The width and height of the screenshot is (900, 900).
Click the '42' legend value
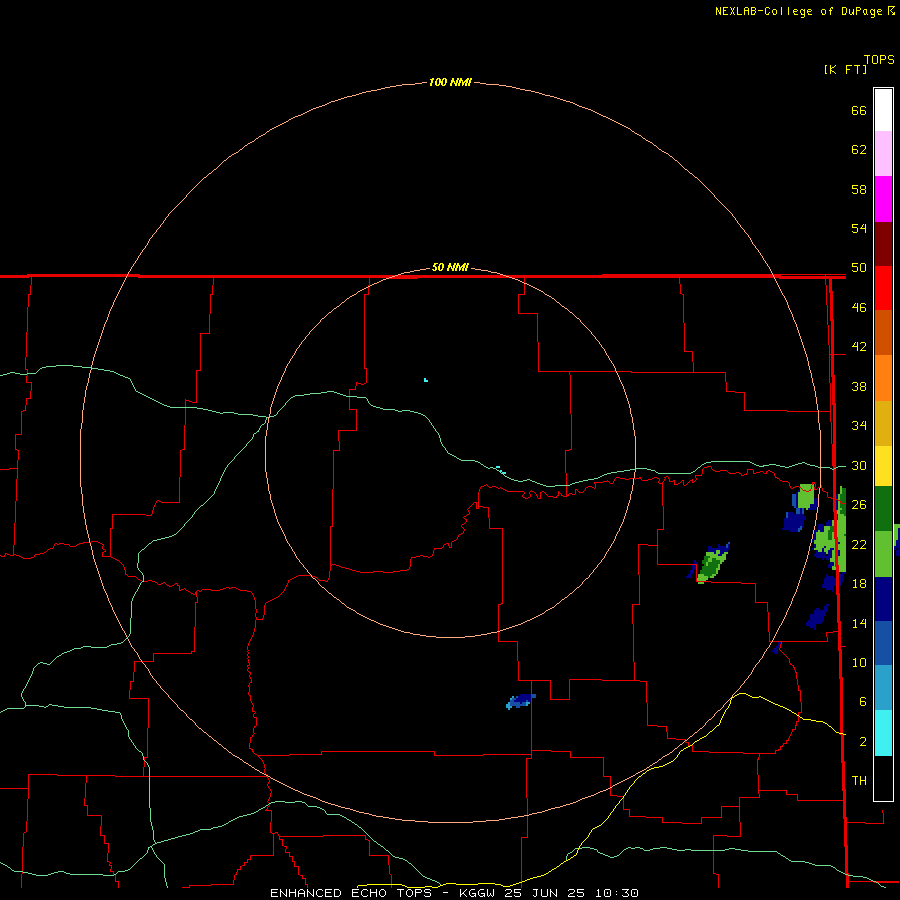point(859,346)
